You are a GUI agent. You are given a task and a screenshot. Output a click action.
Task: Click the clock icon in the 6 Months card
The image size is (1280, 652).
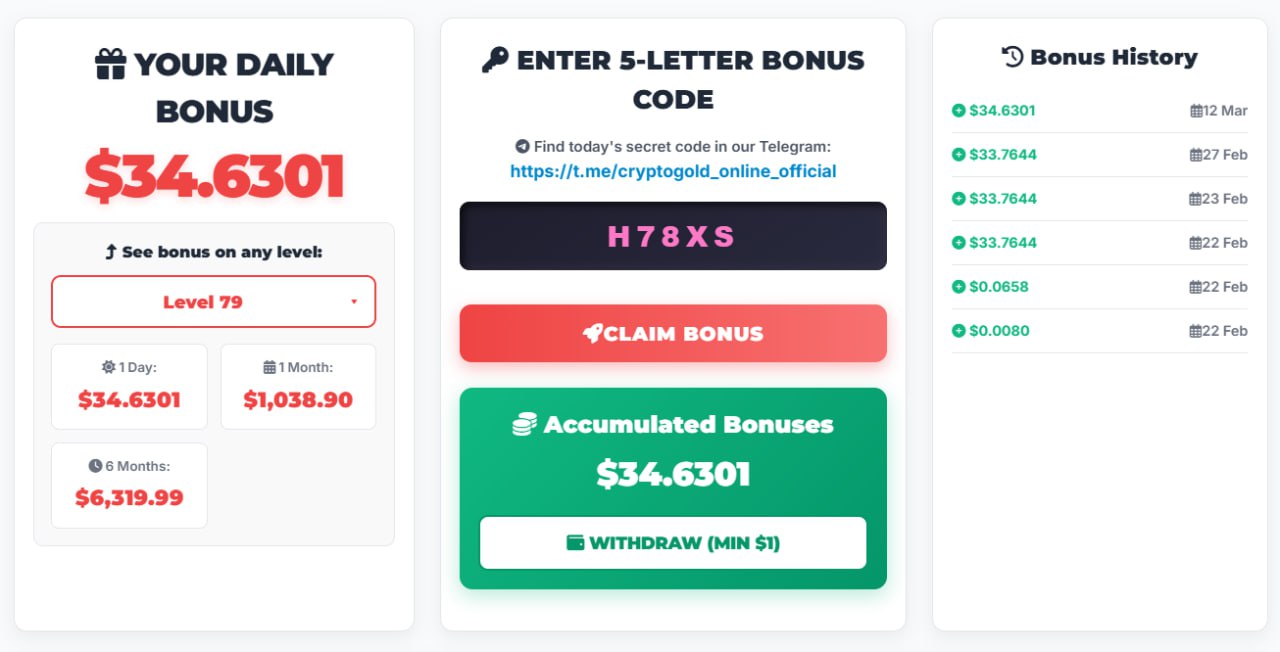[95, 466]
